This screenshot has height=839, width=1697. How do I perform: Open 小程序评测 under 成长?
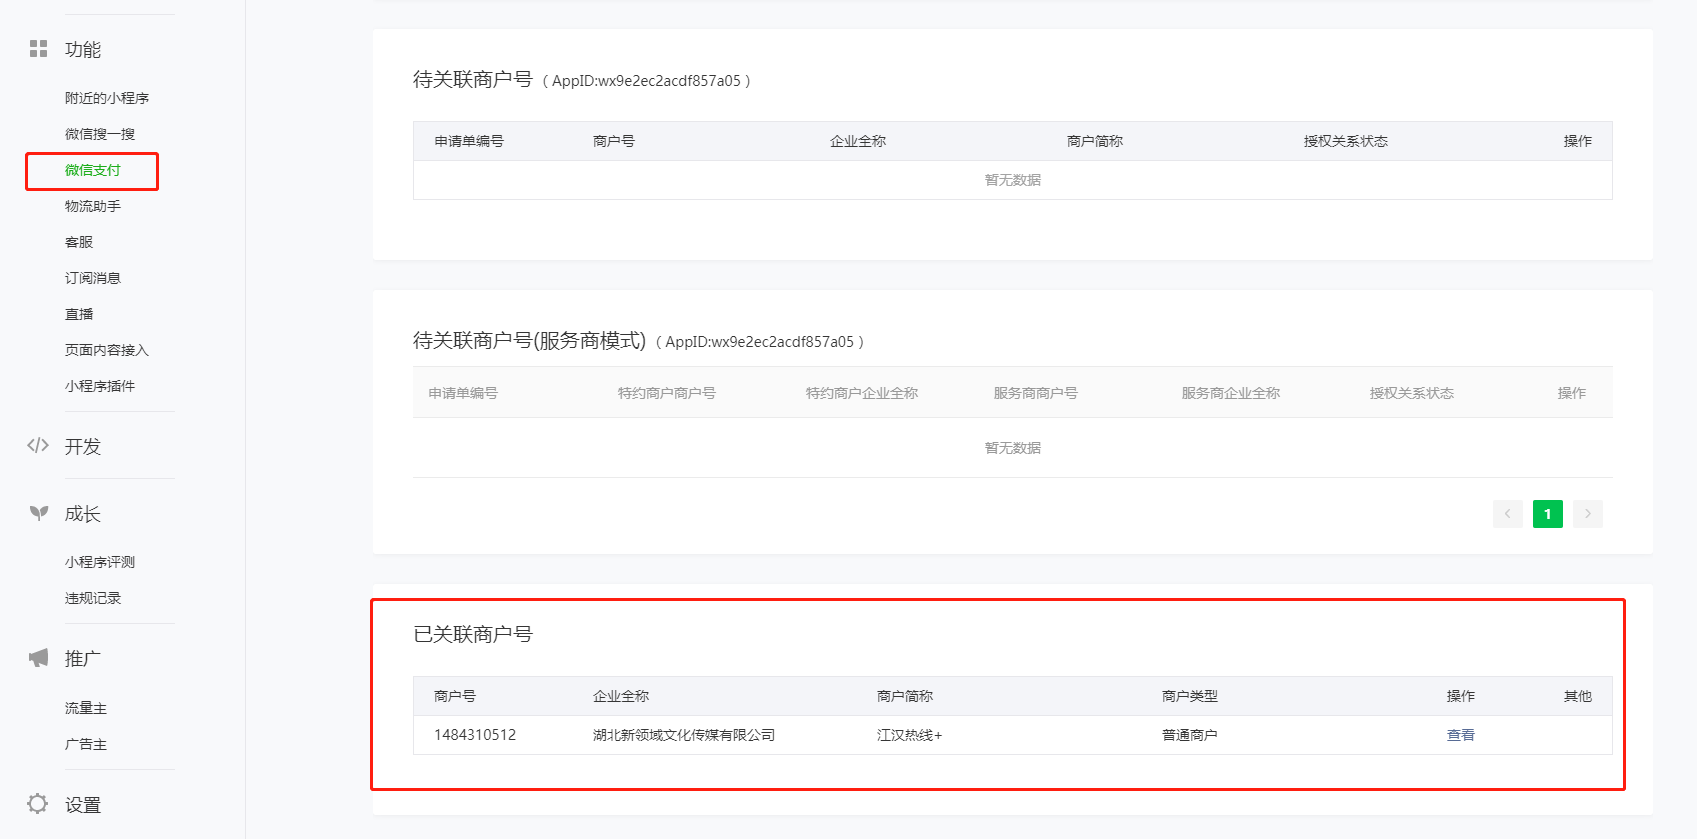click(100, 562)
